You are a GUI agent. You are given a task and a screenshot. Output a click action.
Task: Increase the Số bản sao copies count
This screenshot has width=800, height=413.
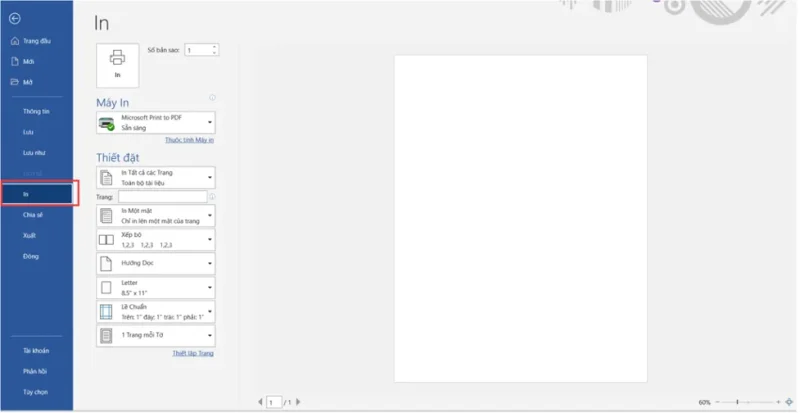[x=215, y=46]
